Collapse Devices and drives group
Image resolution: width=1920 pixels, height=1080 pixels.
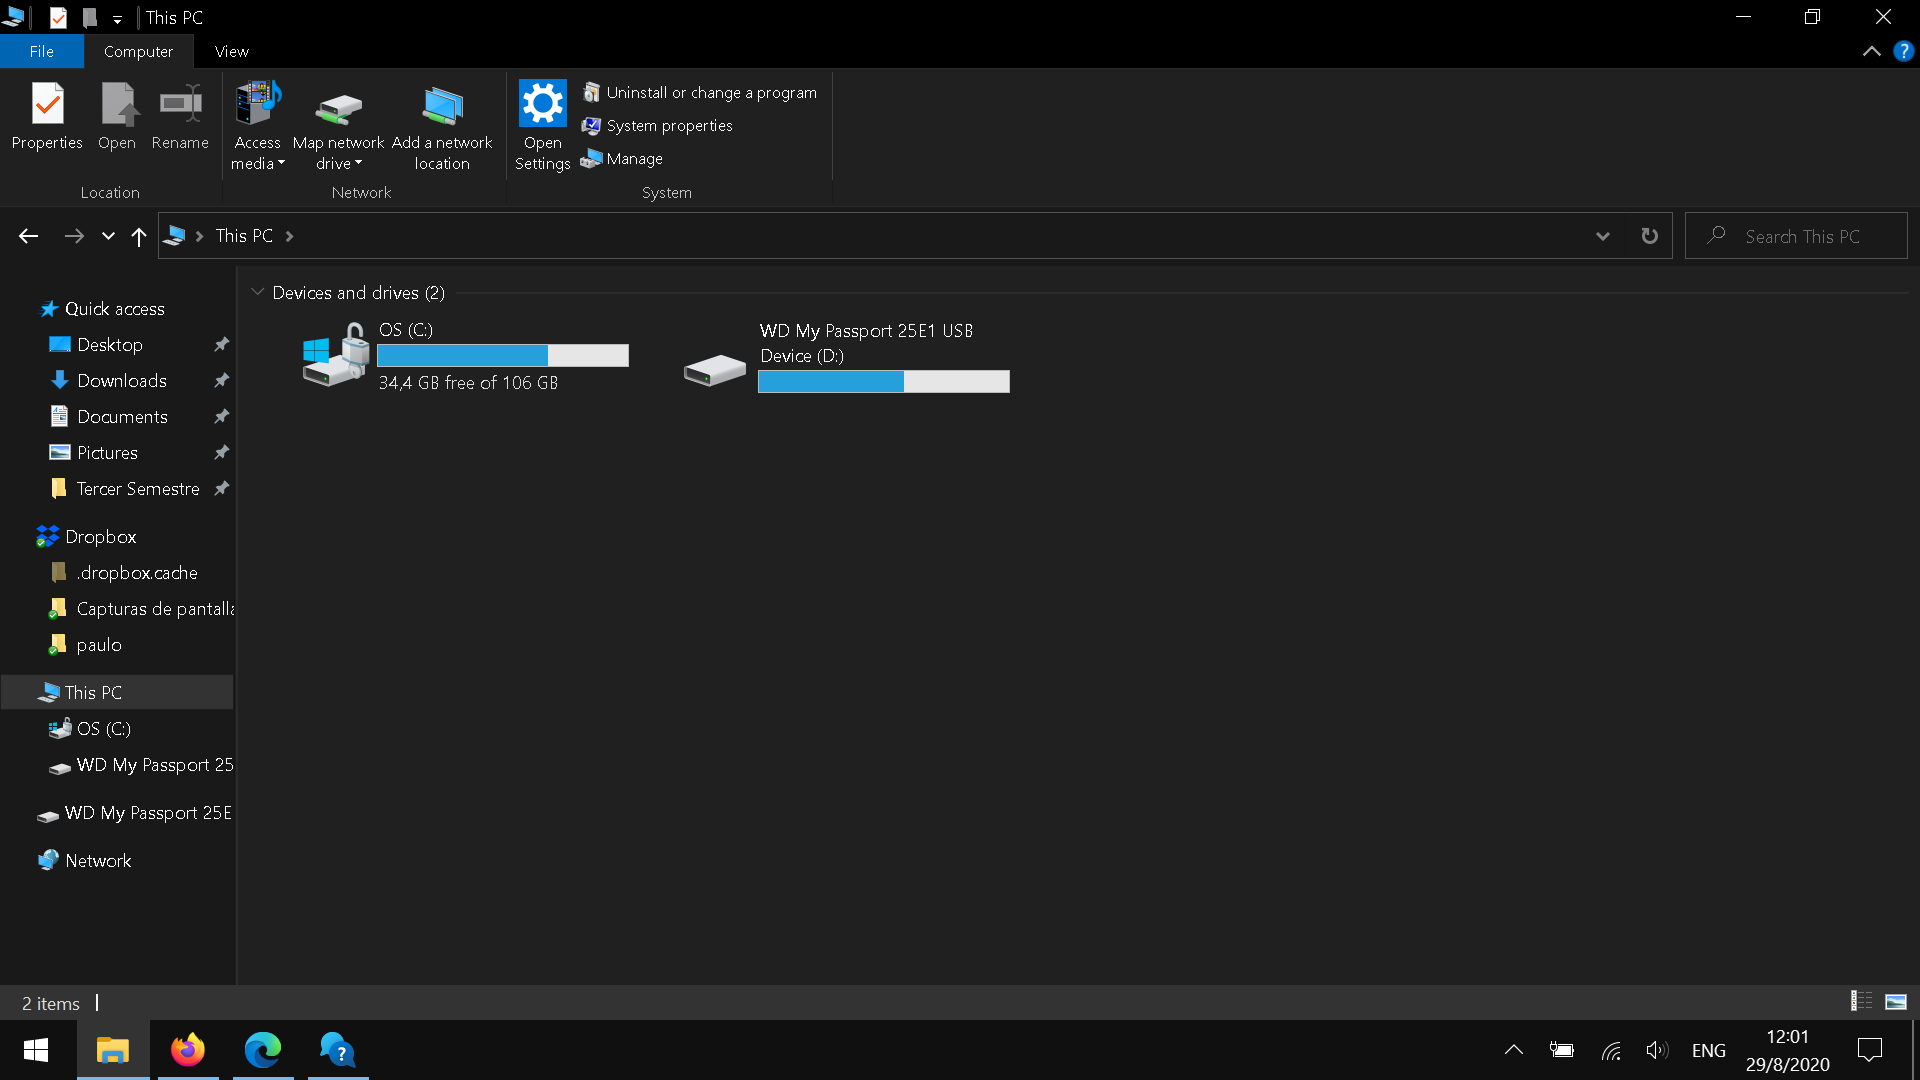point(257,292)
